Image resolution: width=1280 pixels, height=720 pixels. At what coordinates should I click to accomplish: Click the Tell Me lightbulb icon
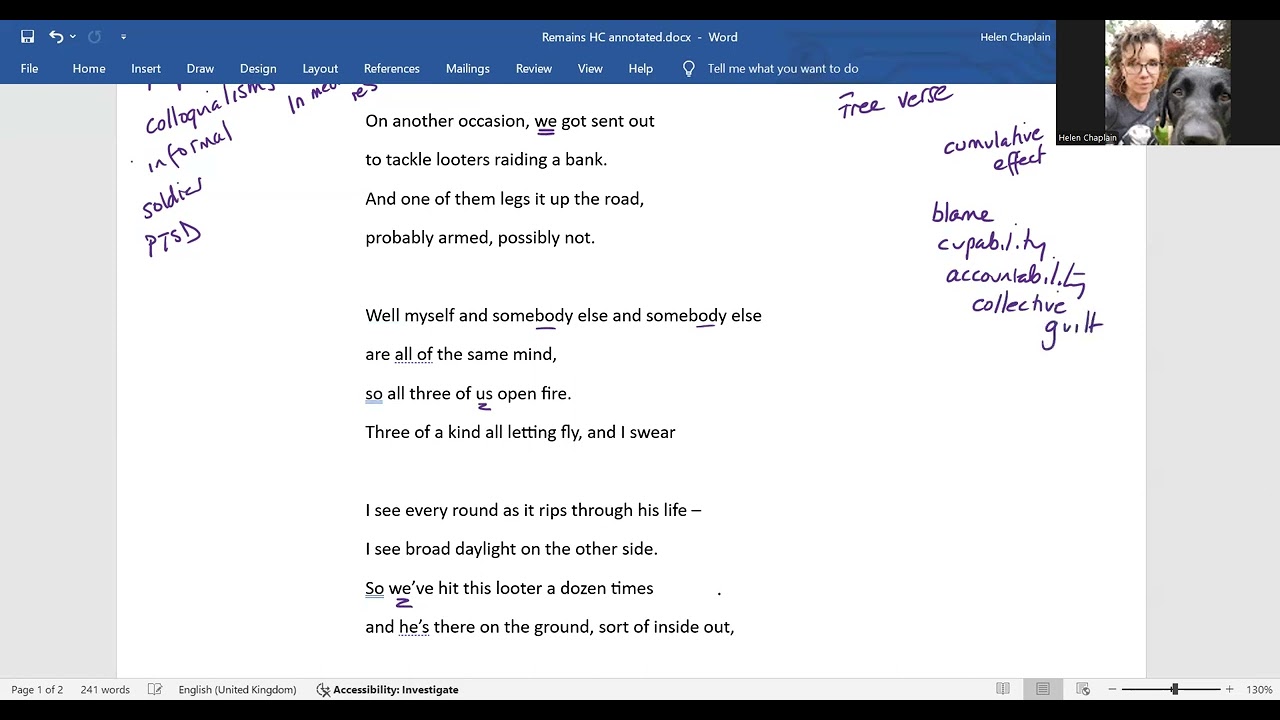pyautogui.click(x=688, y=68)
